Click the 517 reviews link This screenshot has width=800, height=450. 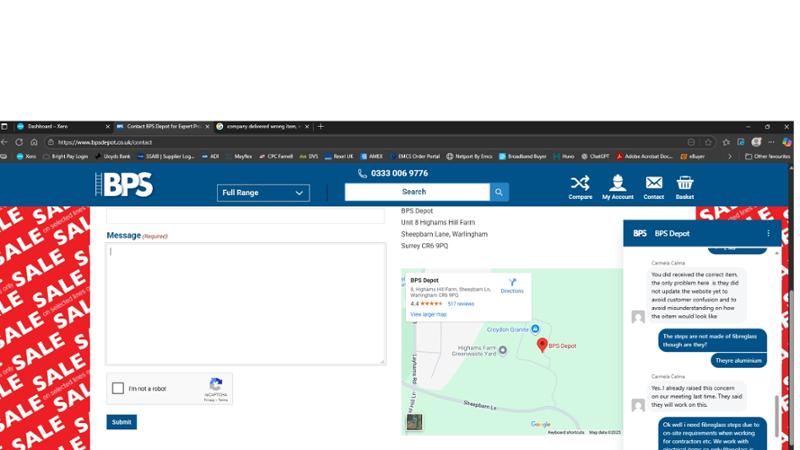pos(461,304)
